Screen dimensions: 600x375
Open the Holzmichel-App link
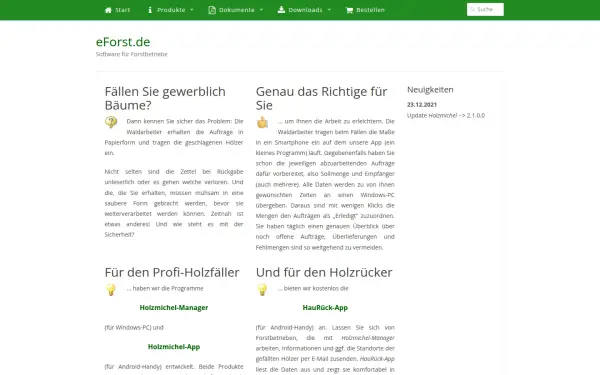(x=174, y=347)
